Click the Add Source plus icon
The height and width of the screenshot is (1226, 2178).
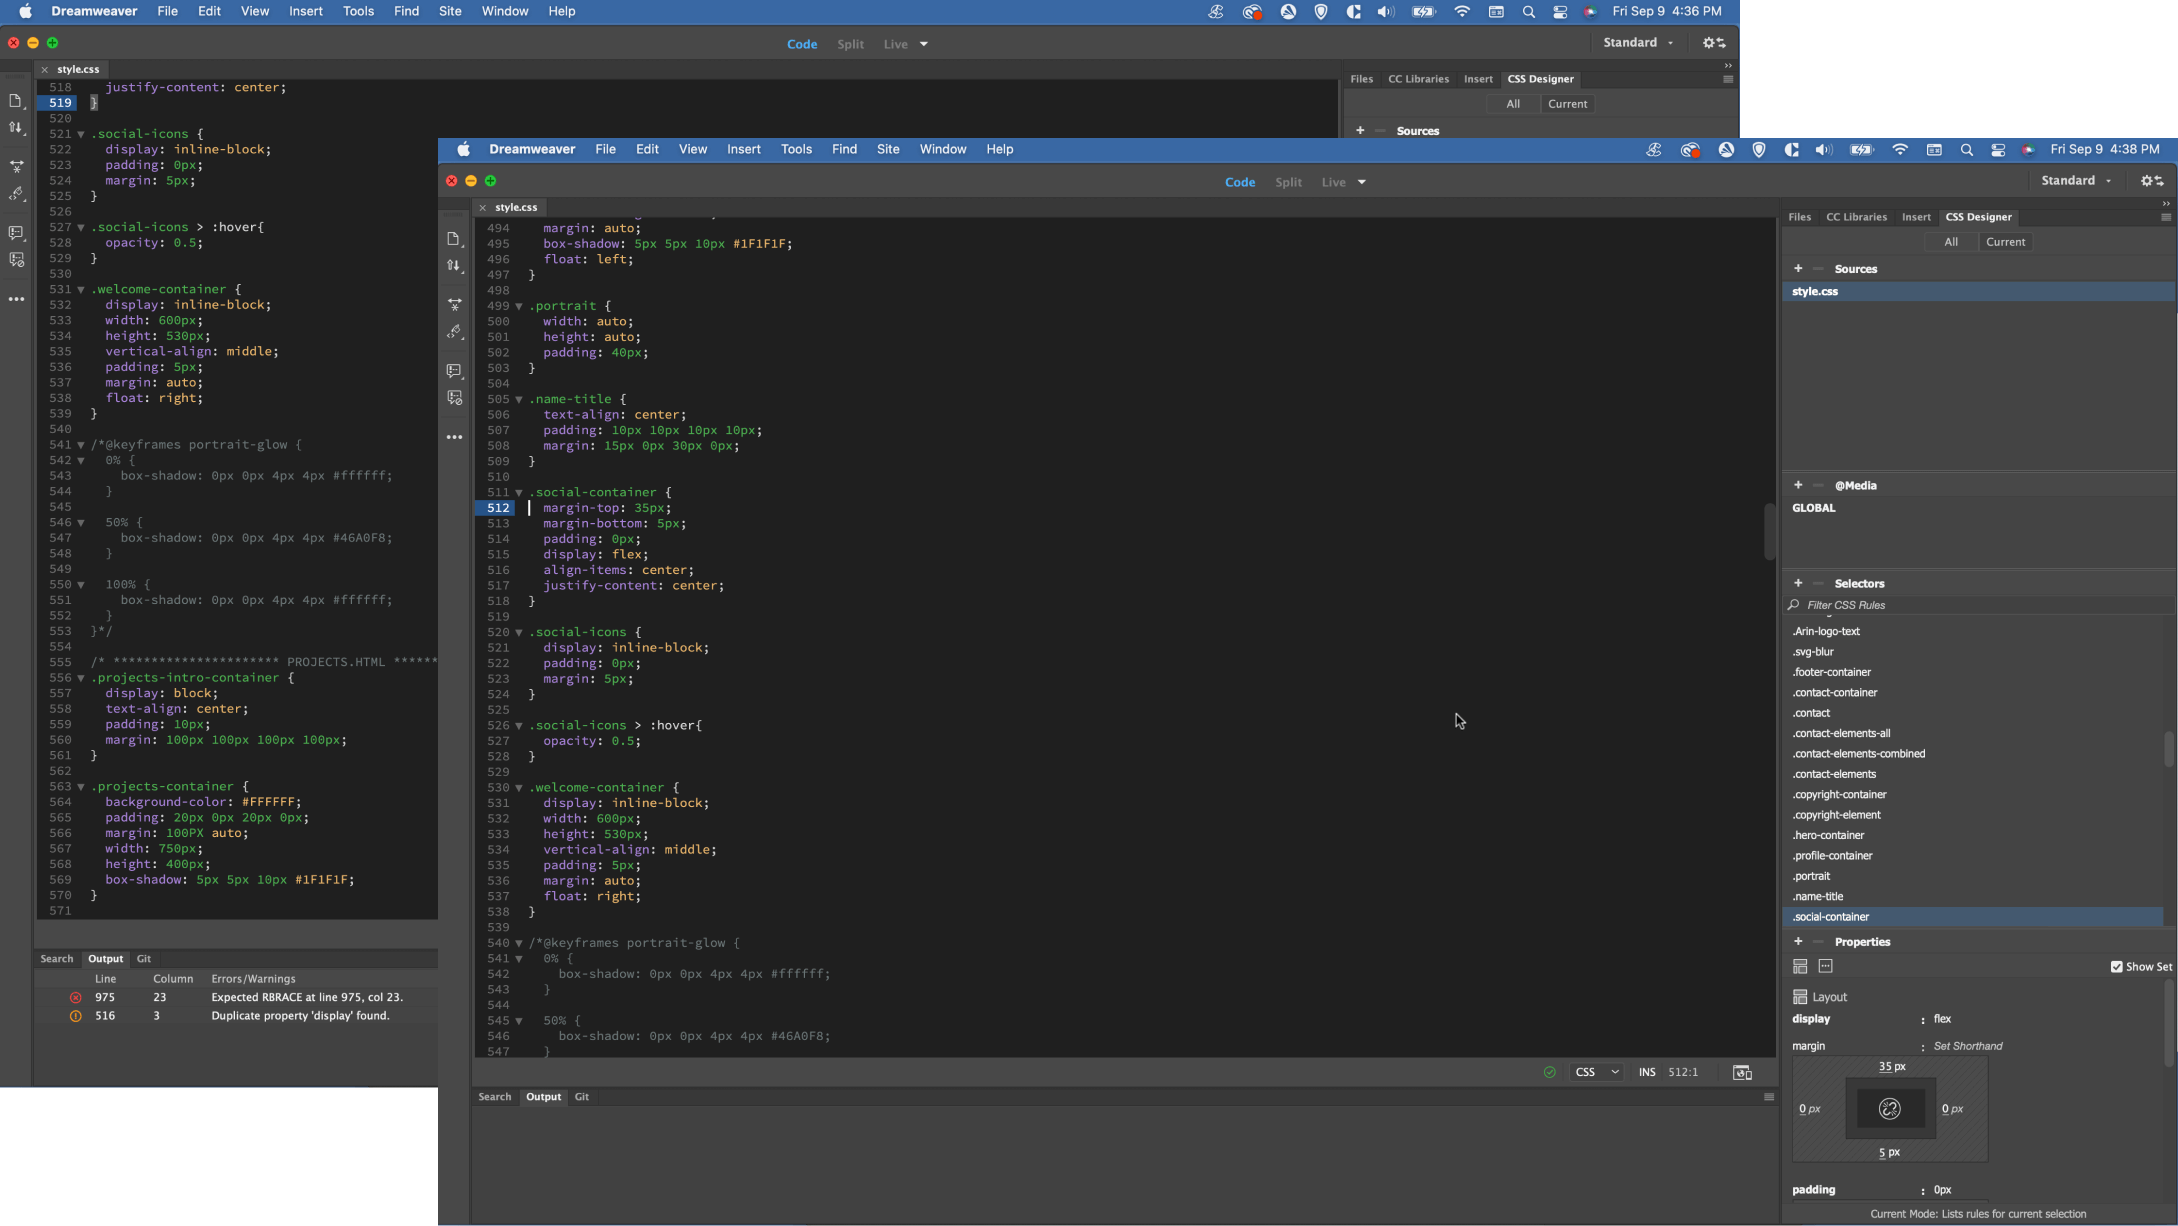[1798, 268]
